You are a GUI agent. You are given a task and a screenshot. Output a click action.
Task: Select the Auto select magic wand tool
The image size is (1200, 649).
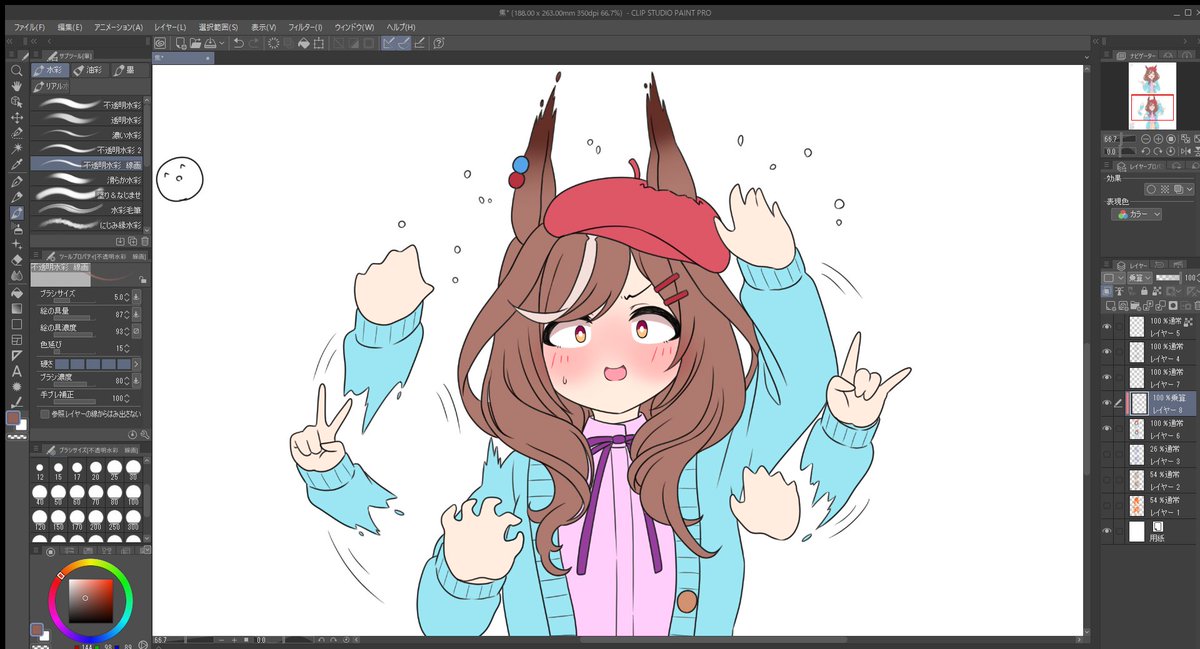(x=16, y=149)
